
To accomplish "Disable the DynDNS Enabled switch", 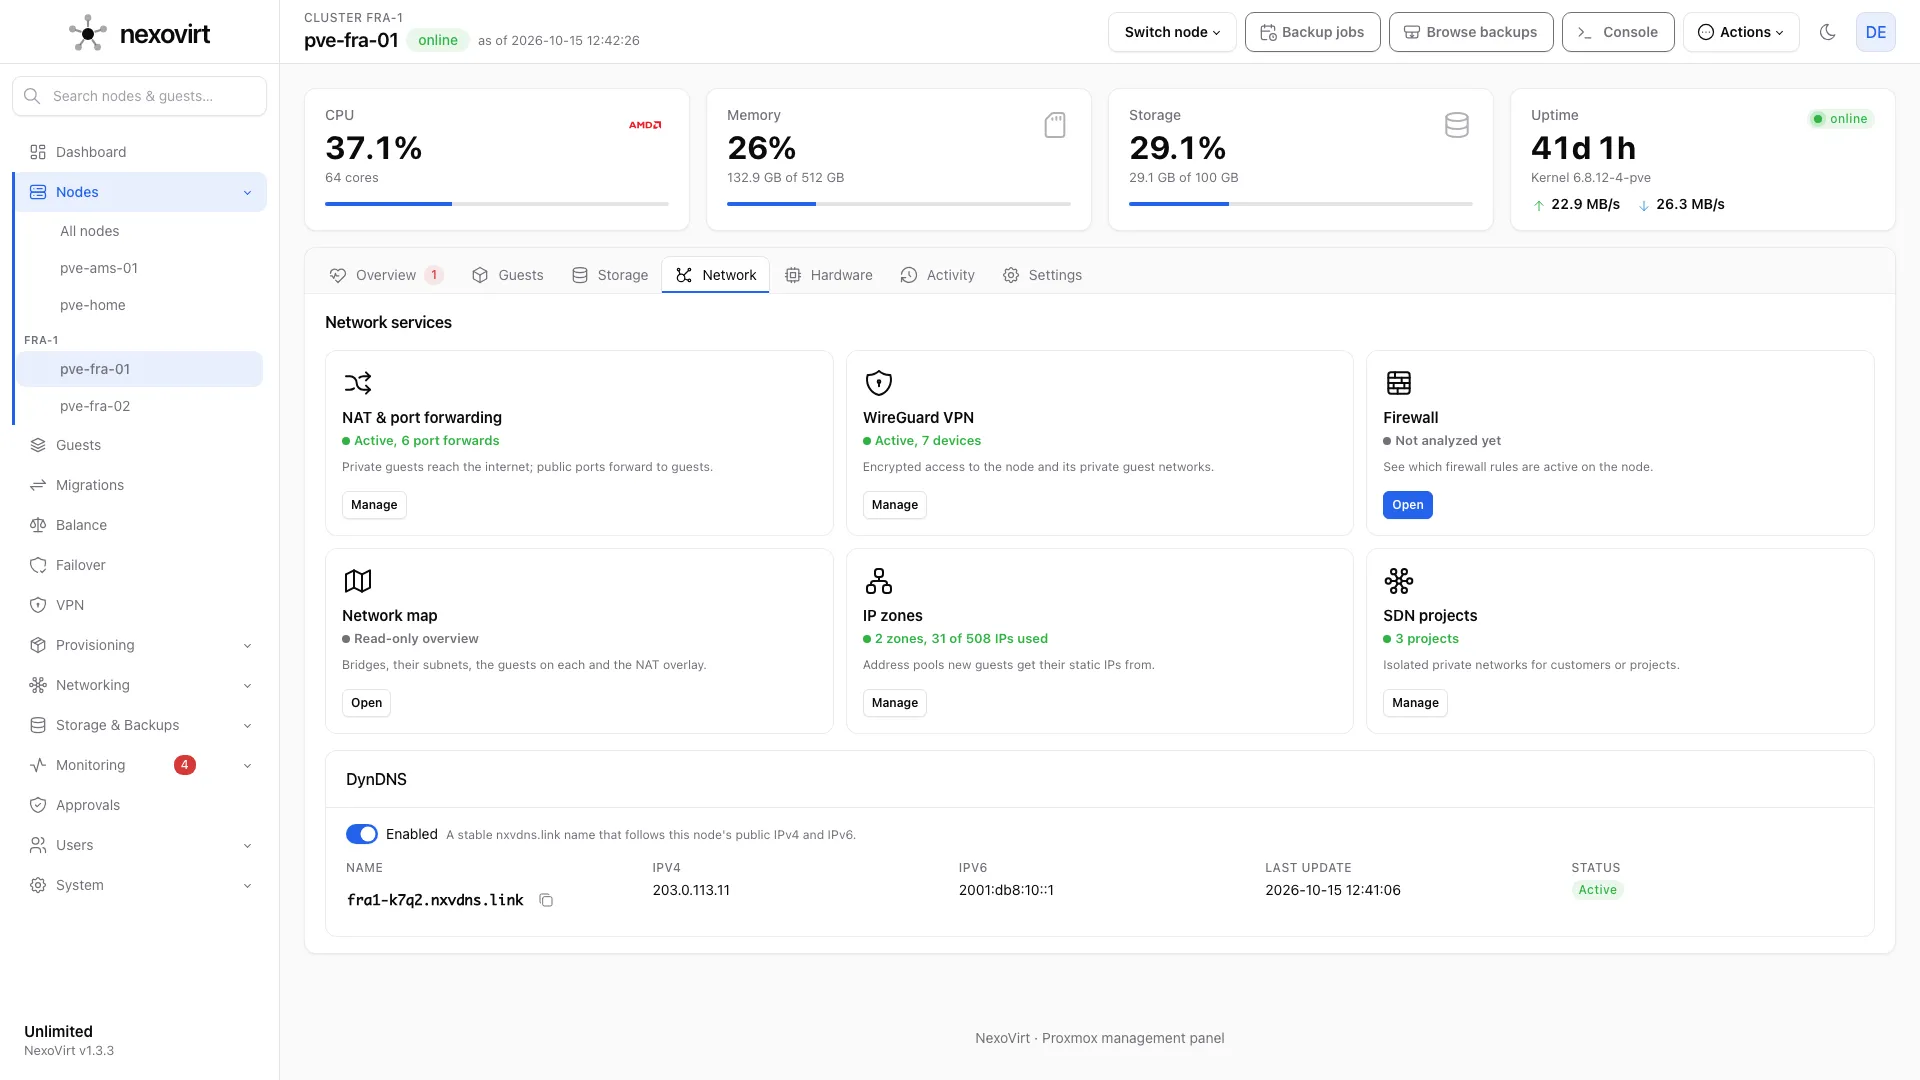I will point(362,834).
